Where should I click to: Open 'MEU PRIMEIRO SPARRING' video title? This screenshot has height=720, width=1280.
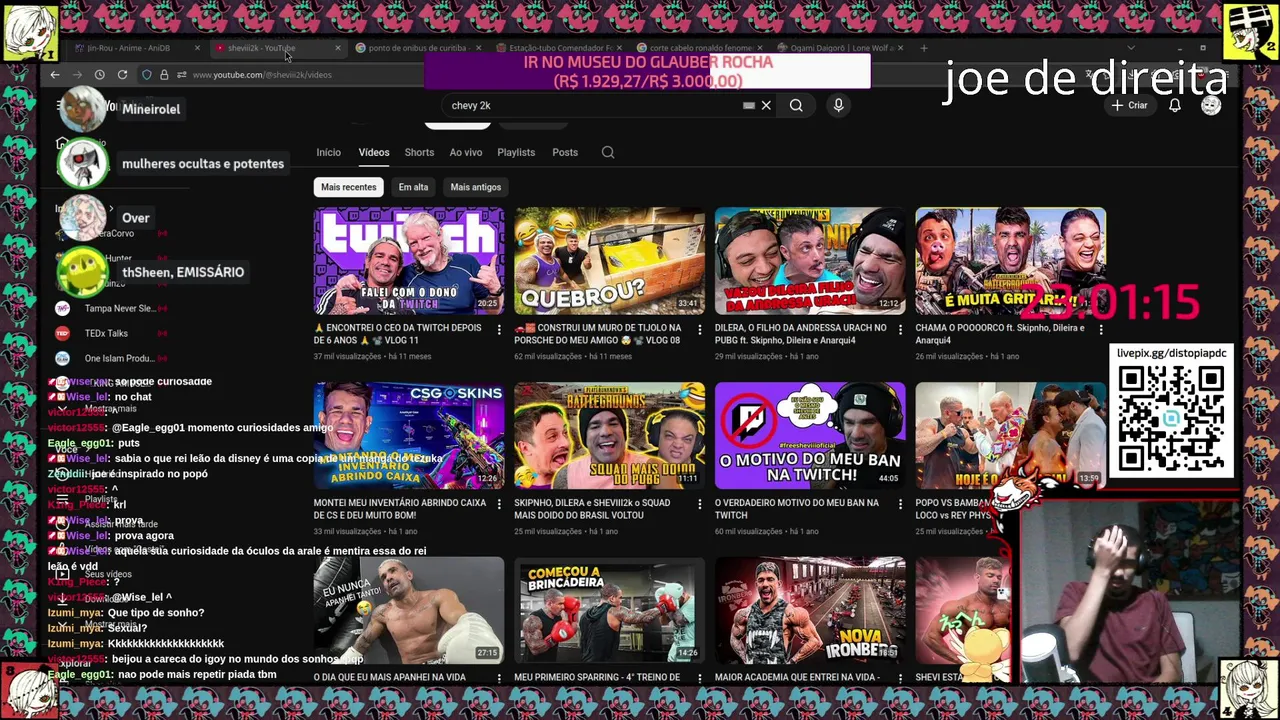click(x=597, y=677)
